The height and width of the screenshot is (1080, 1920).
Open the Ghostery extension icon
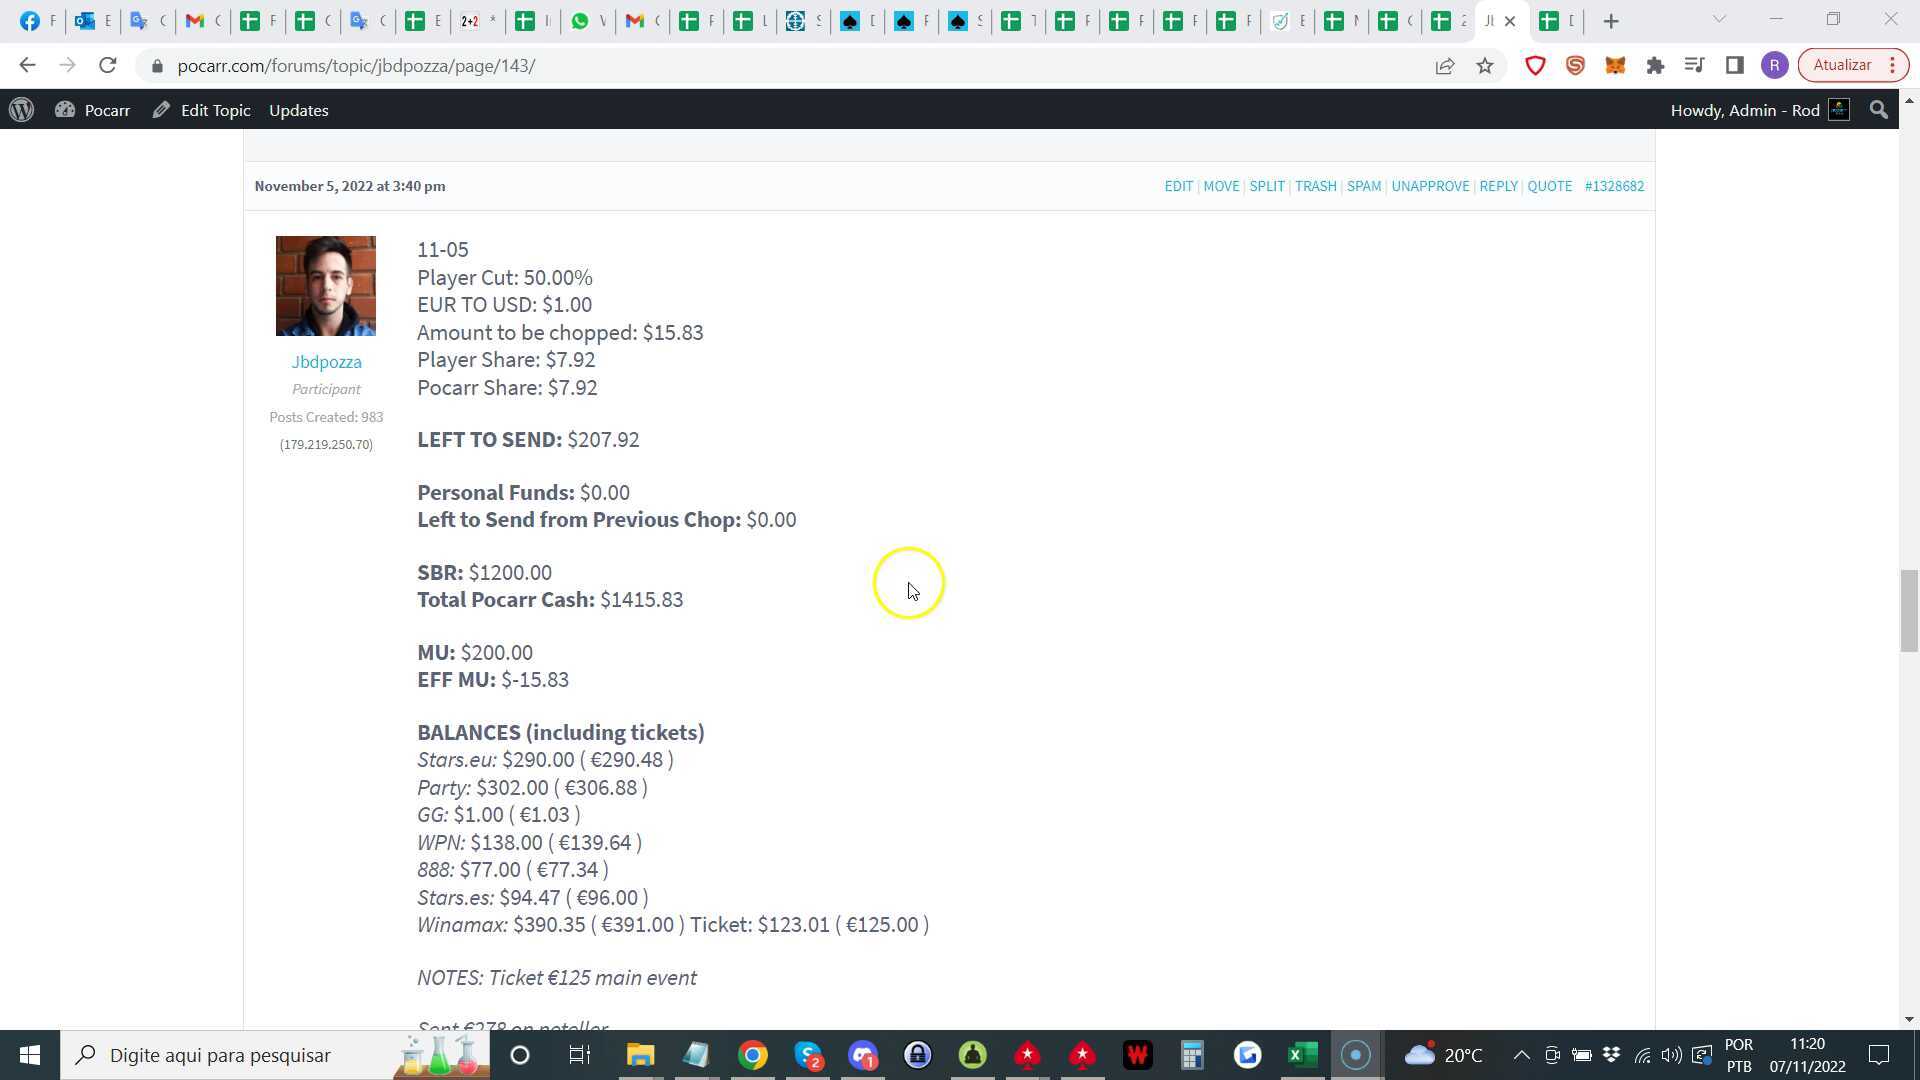click(1576, 65)
